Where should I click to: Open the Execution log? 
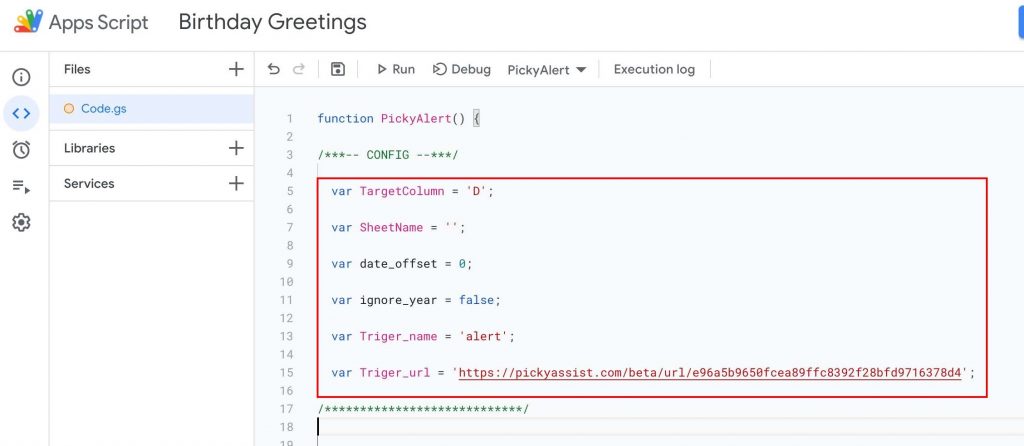click(654, 69)
